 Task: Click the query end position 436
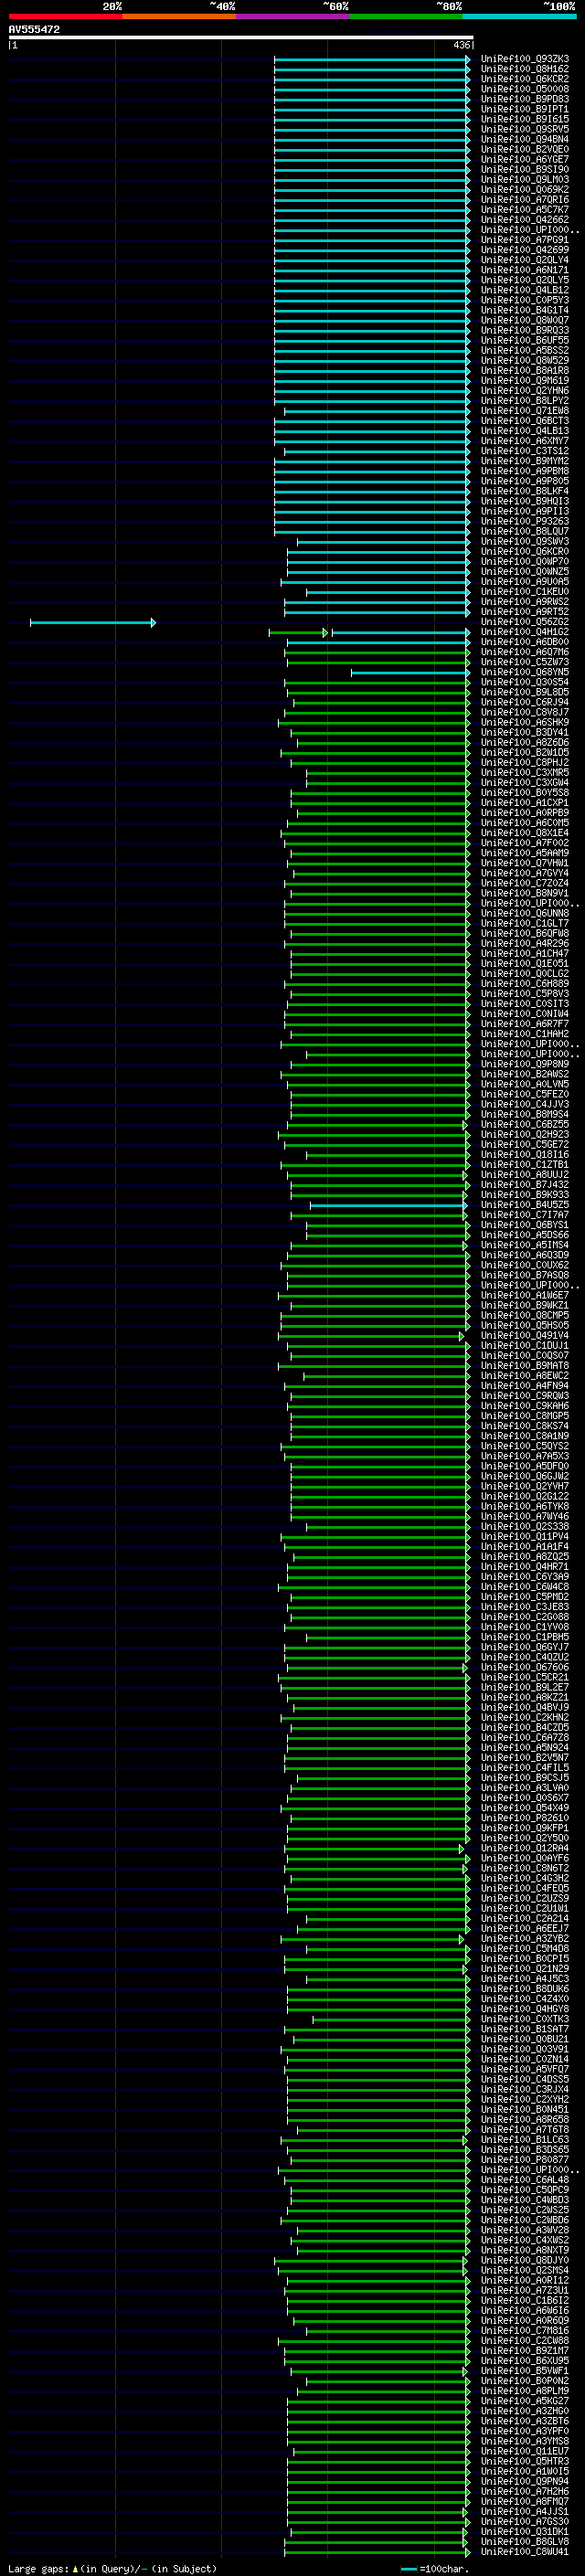[x=461, y=45]
